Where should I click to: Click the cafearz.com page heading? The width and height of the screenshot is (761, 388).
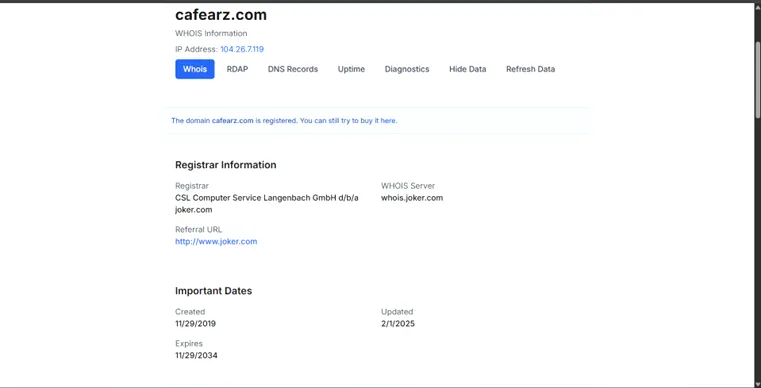tap(221, 15)
